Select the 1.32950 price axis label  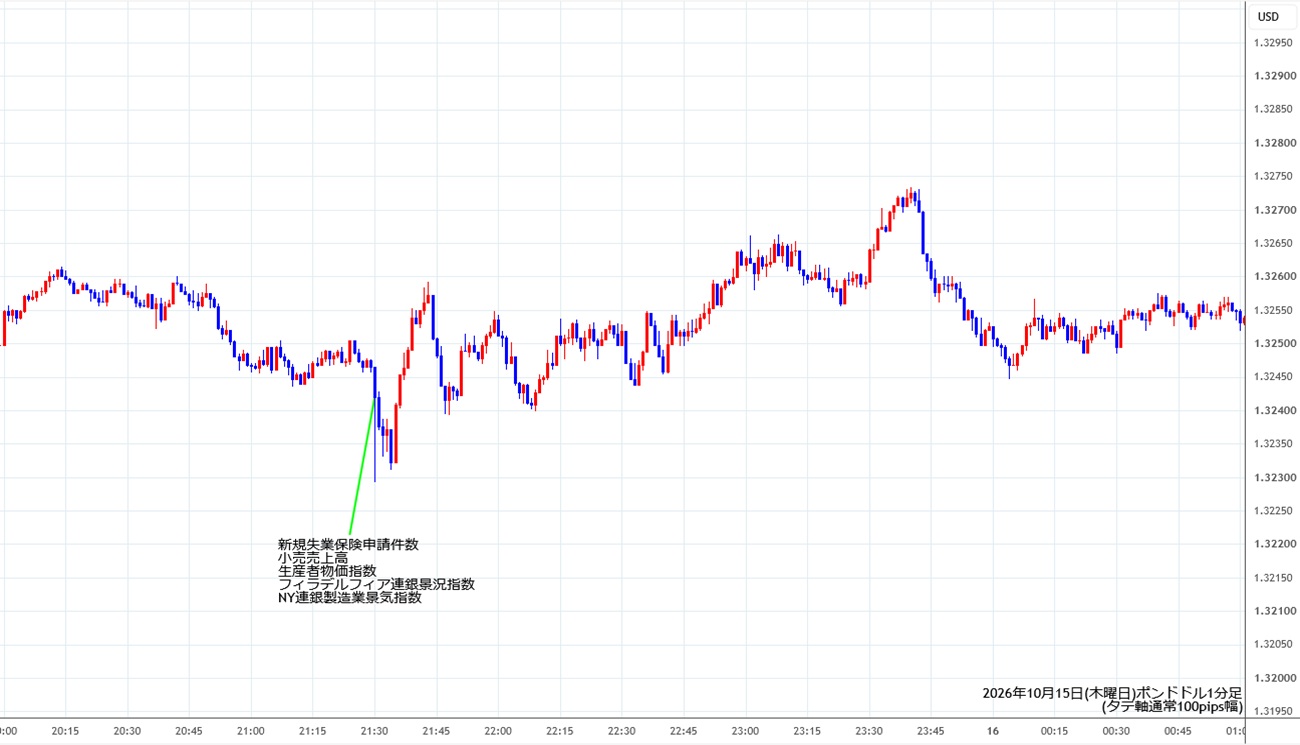pos(1271,43)
